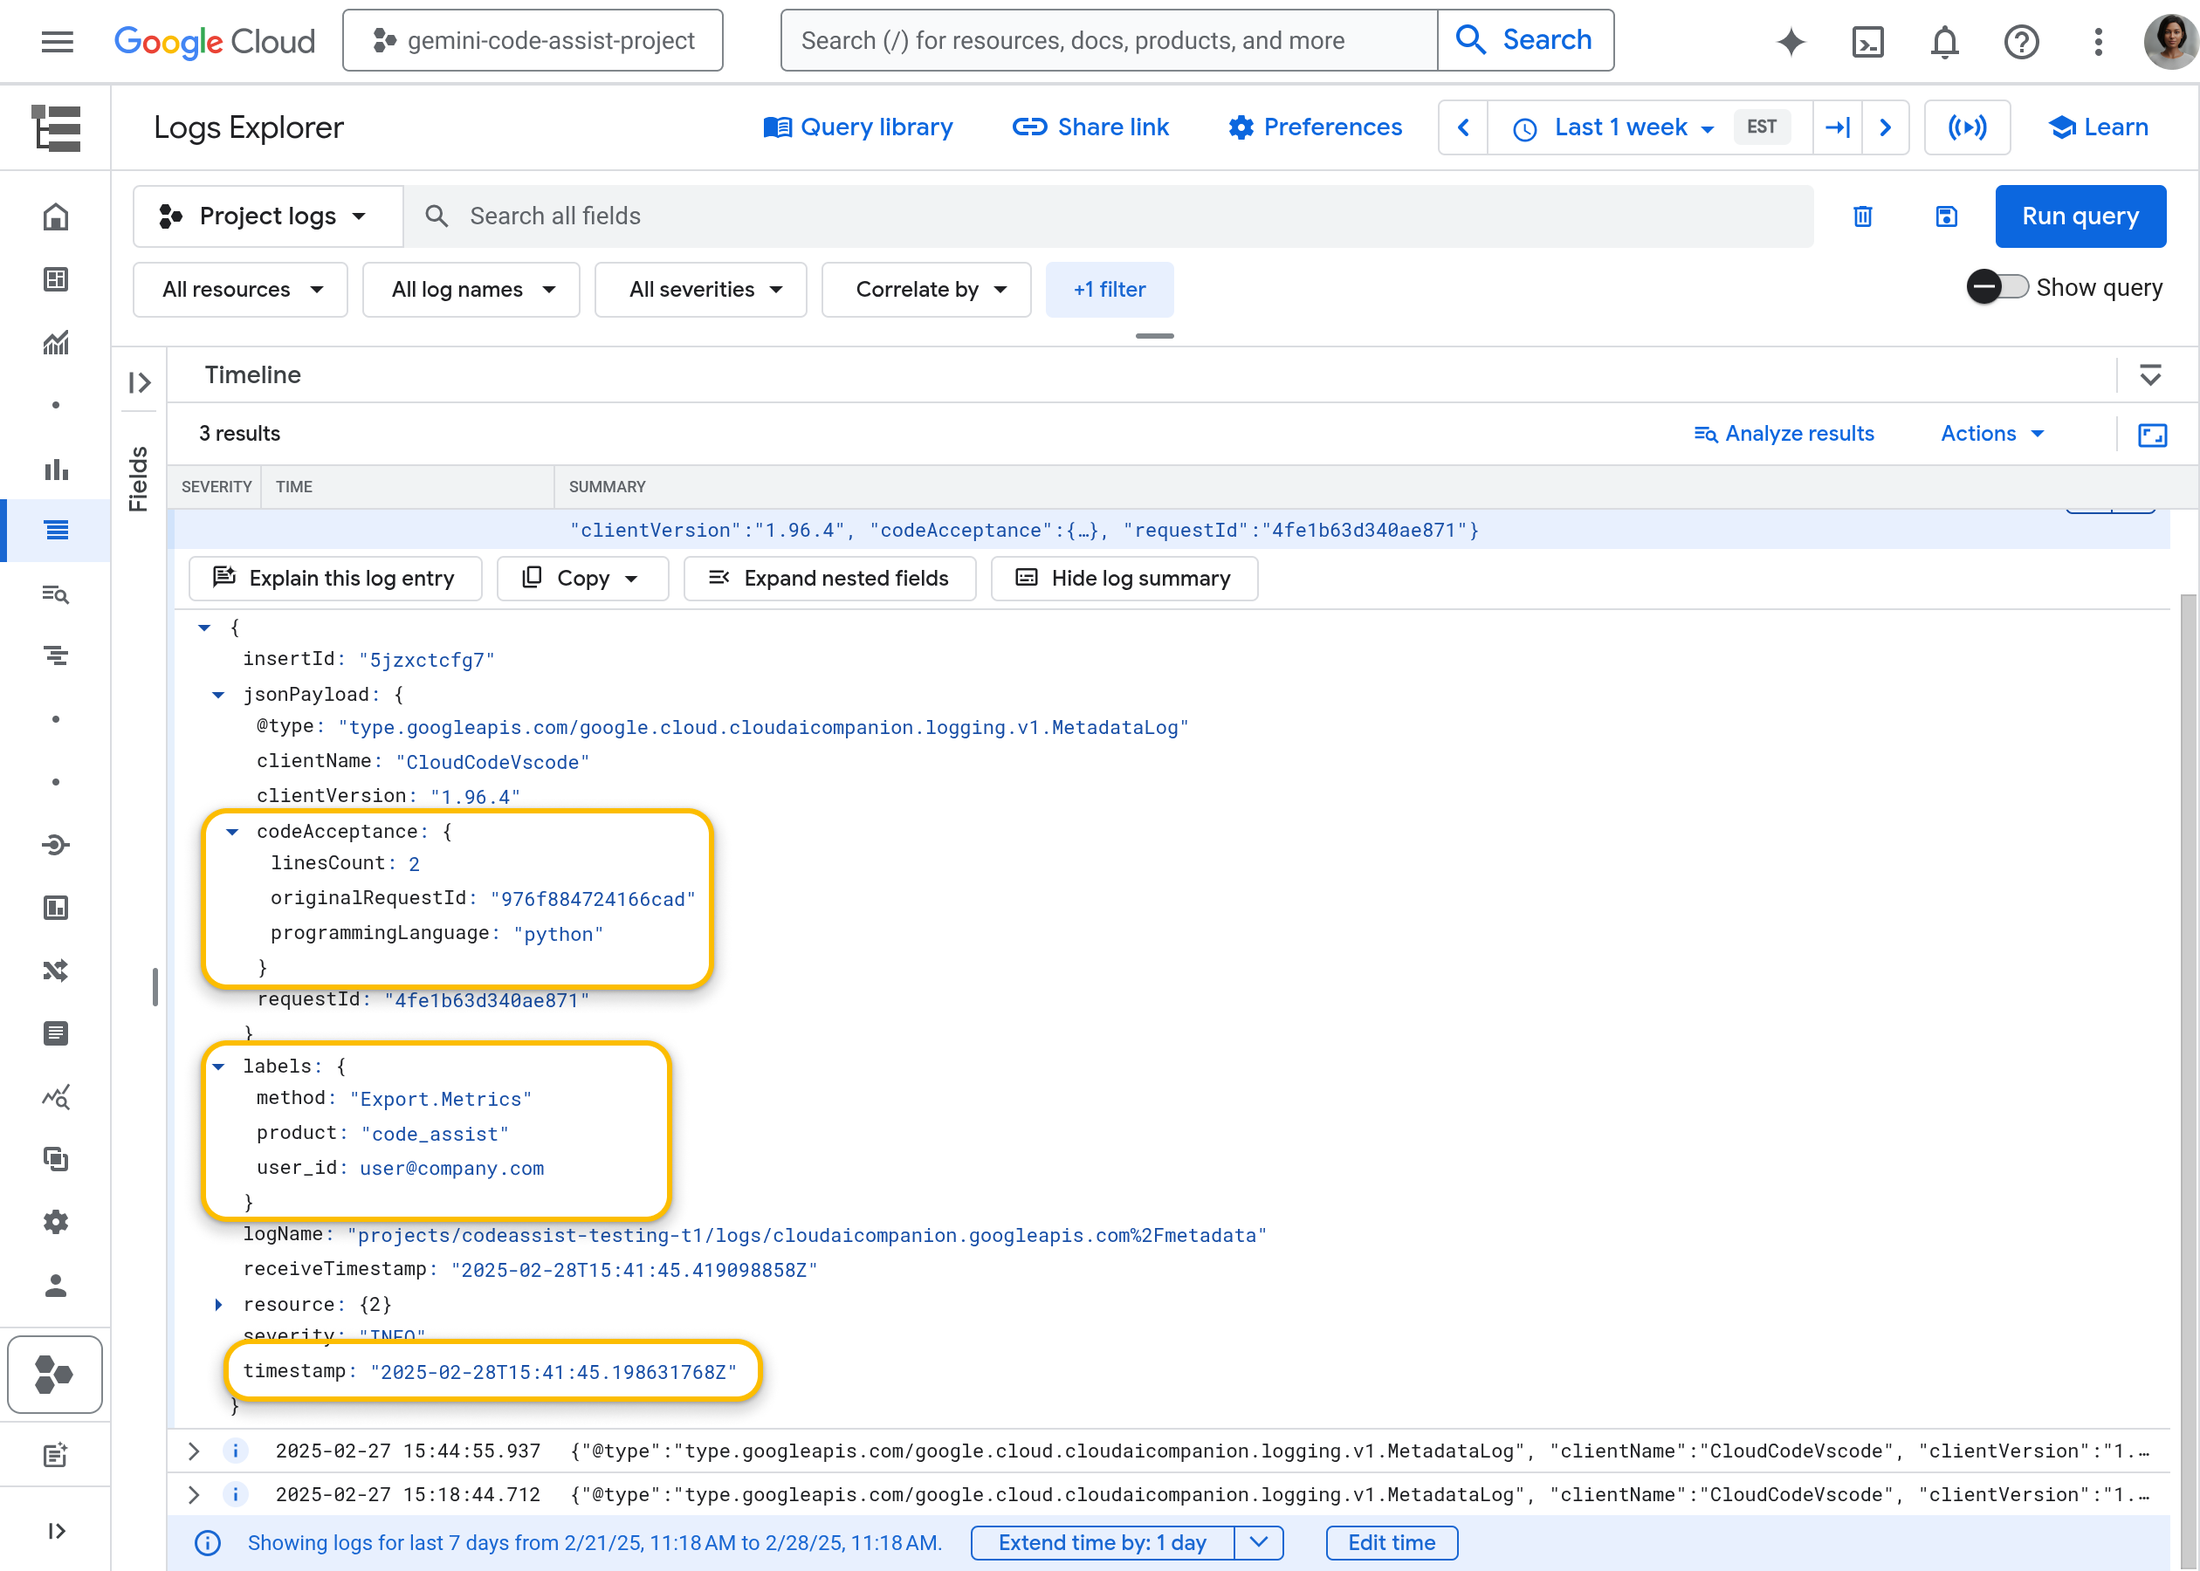This screenshot has width=2200, height=1571.
Task: Open results in fullscreen view icon
Action: 2152,435
